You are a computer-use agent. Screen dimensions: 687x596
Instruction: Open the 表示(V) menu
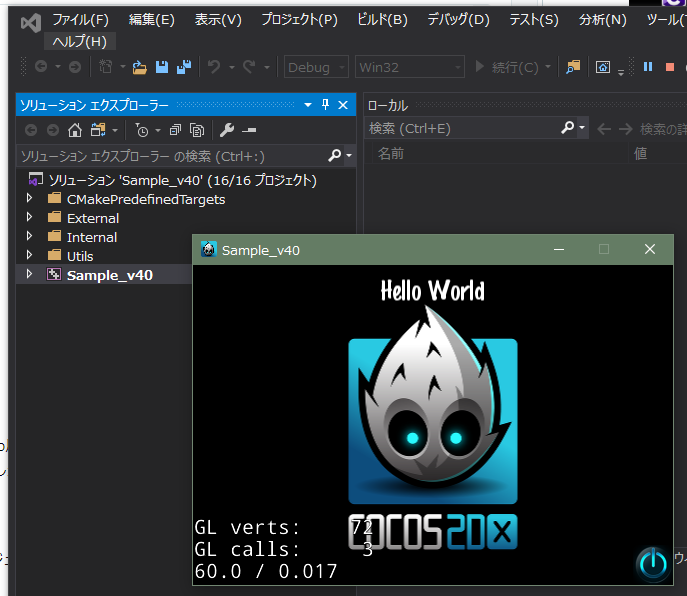(218, 20)
